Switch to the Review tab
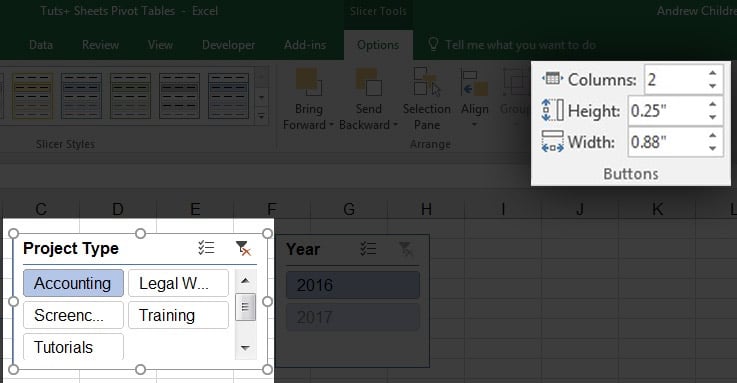Viewport: 737px width, 383px height. 100,45
